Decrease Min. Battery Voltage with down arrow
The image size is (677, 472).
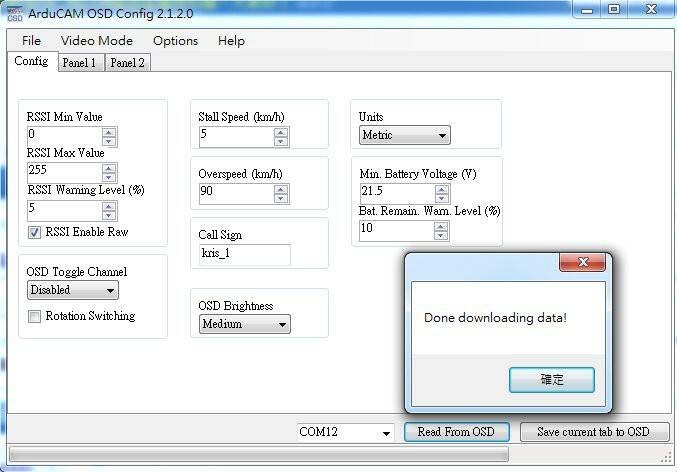tap(442, 198)
